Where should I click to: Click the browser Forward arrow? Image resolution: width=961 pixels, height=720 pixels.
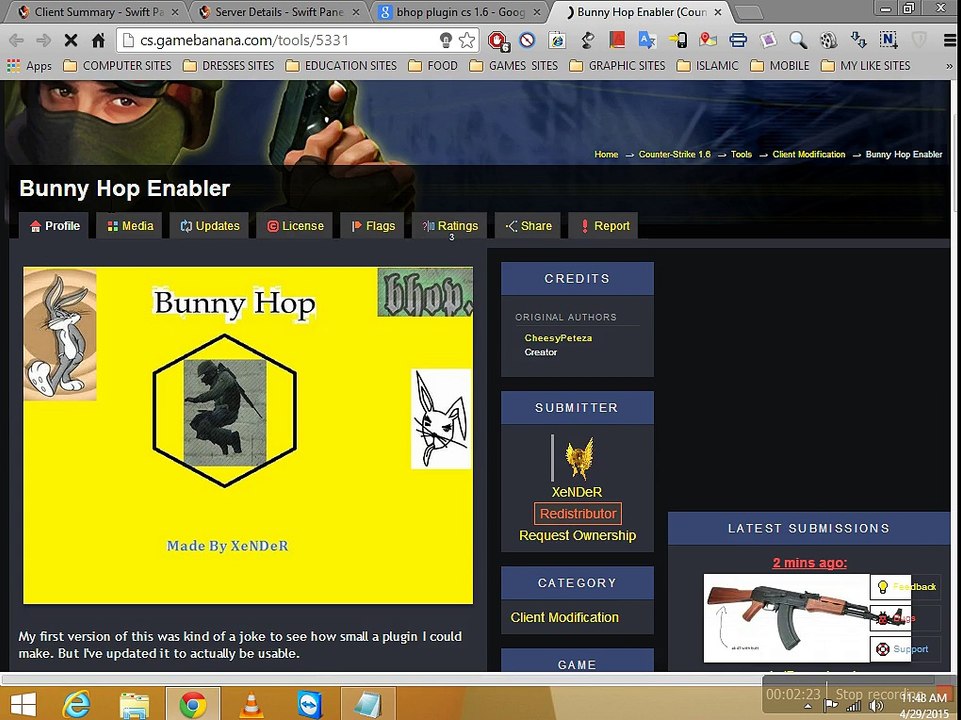44,40
